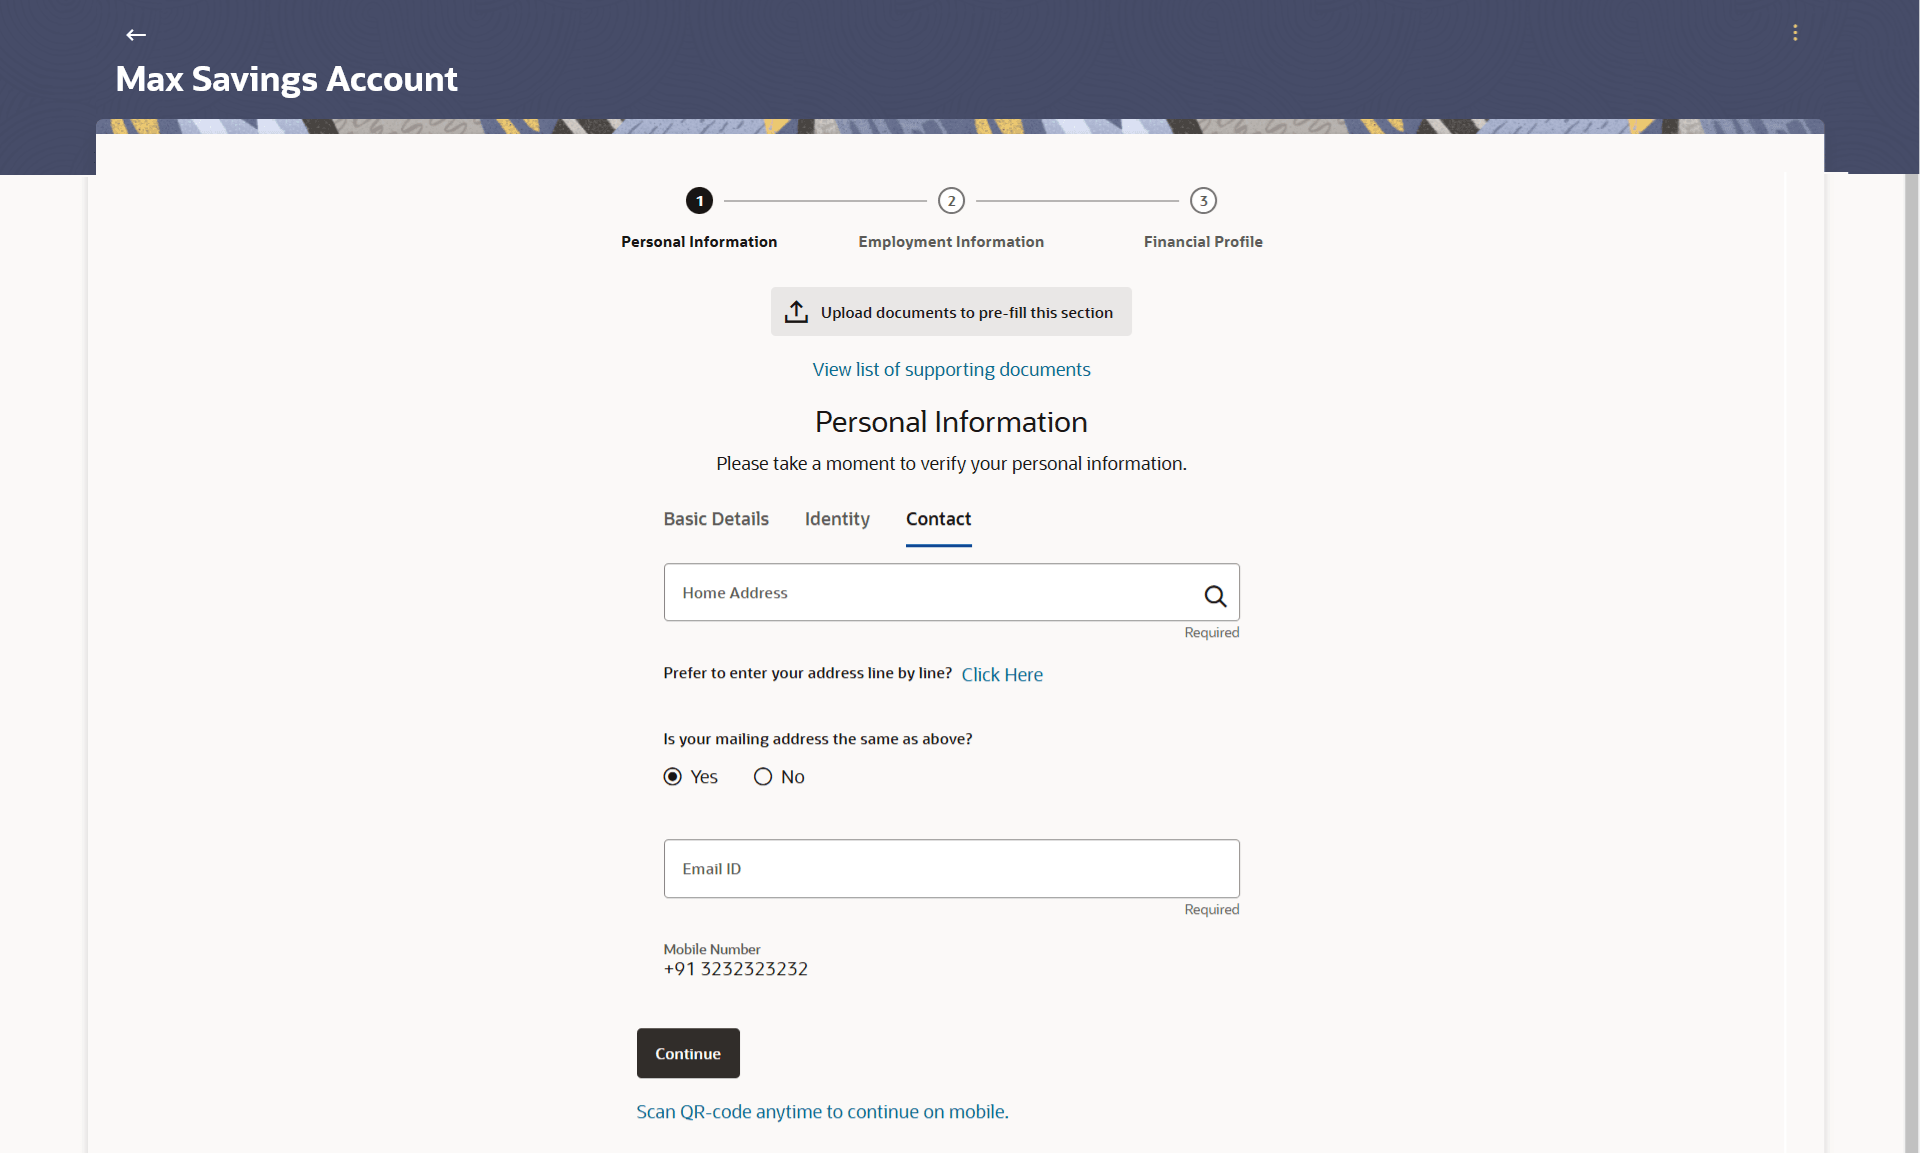Click Here to enter address line by line
The width and height of the screenshot is (1920, 1153).
[x=1002, y=675]
